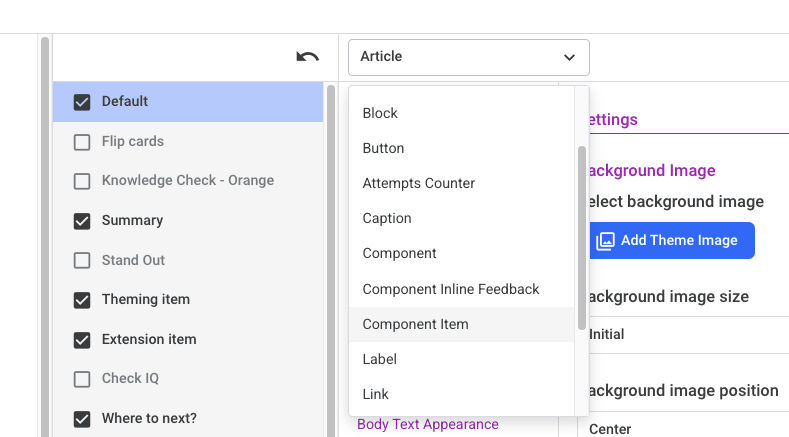Click the Where to next? row label
Screen dimensions: 789x437
(149, 418)
